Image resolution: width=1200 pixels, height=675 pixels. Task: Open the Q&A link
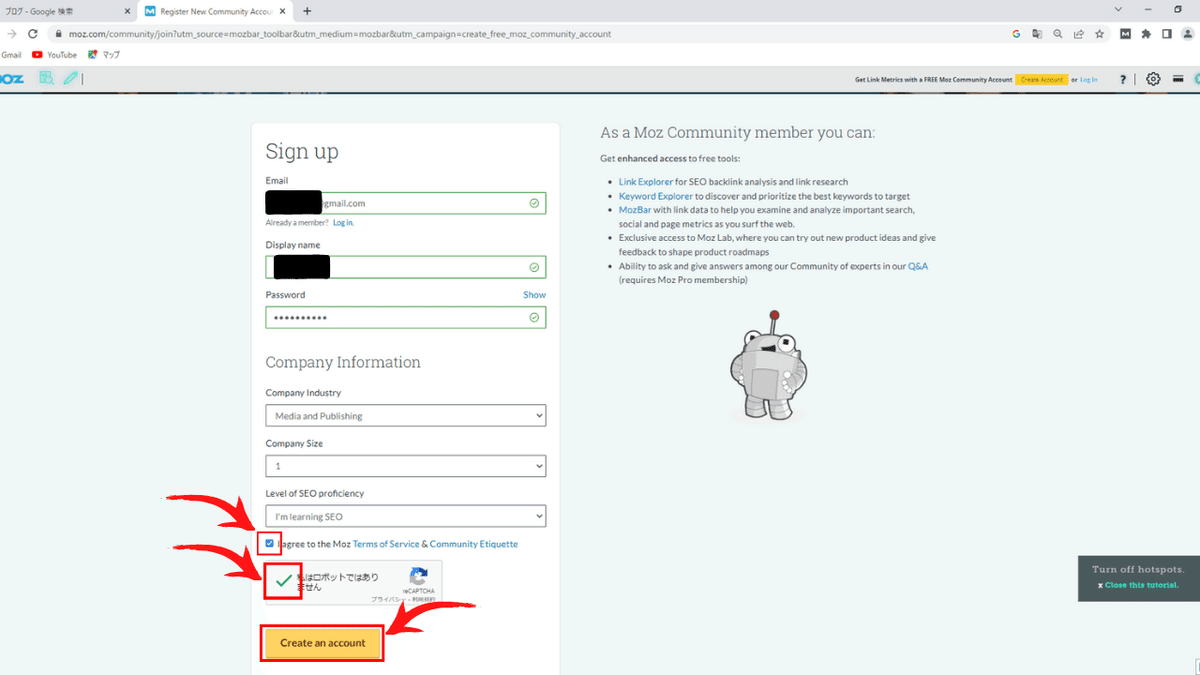tap(918, 266)
